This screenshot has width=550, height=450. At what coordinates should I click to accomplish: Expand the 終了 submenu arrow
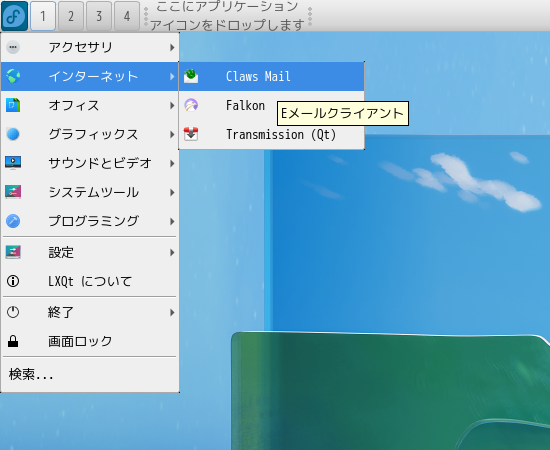tap(172, 313)
